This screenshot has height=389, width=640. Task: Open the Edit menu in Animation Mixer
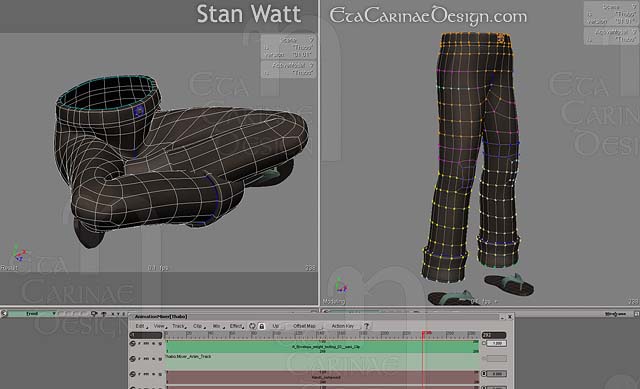tap(140, 326)
